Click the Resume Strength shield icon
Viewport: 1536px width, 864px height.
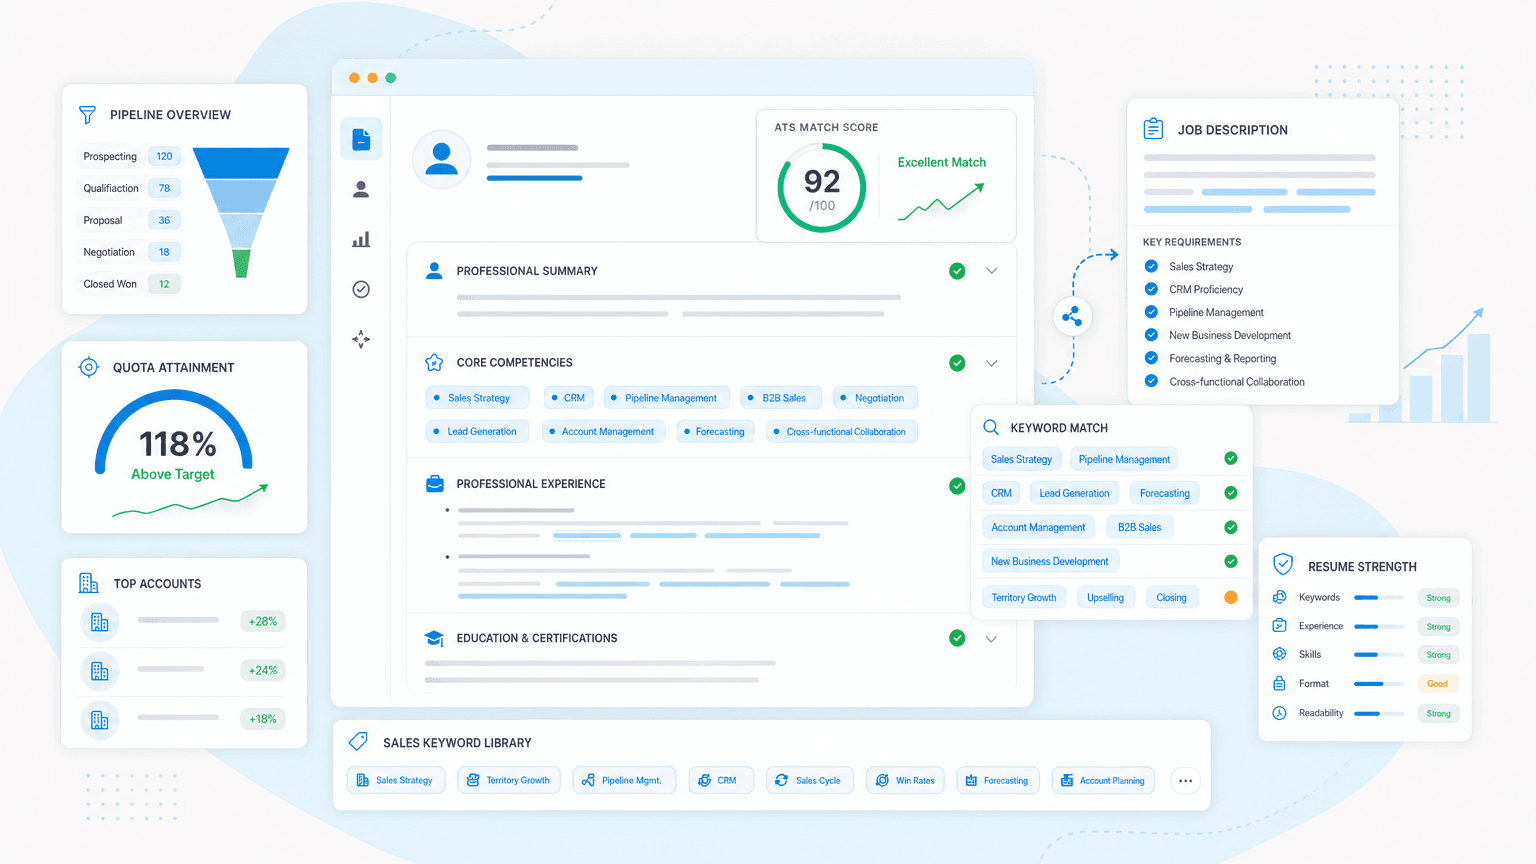tap(1283, 564)
